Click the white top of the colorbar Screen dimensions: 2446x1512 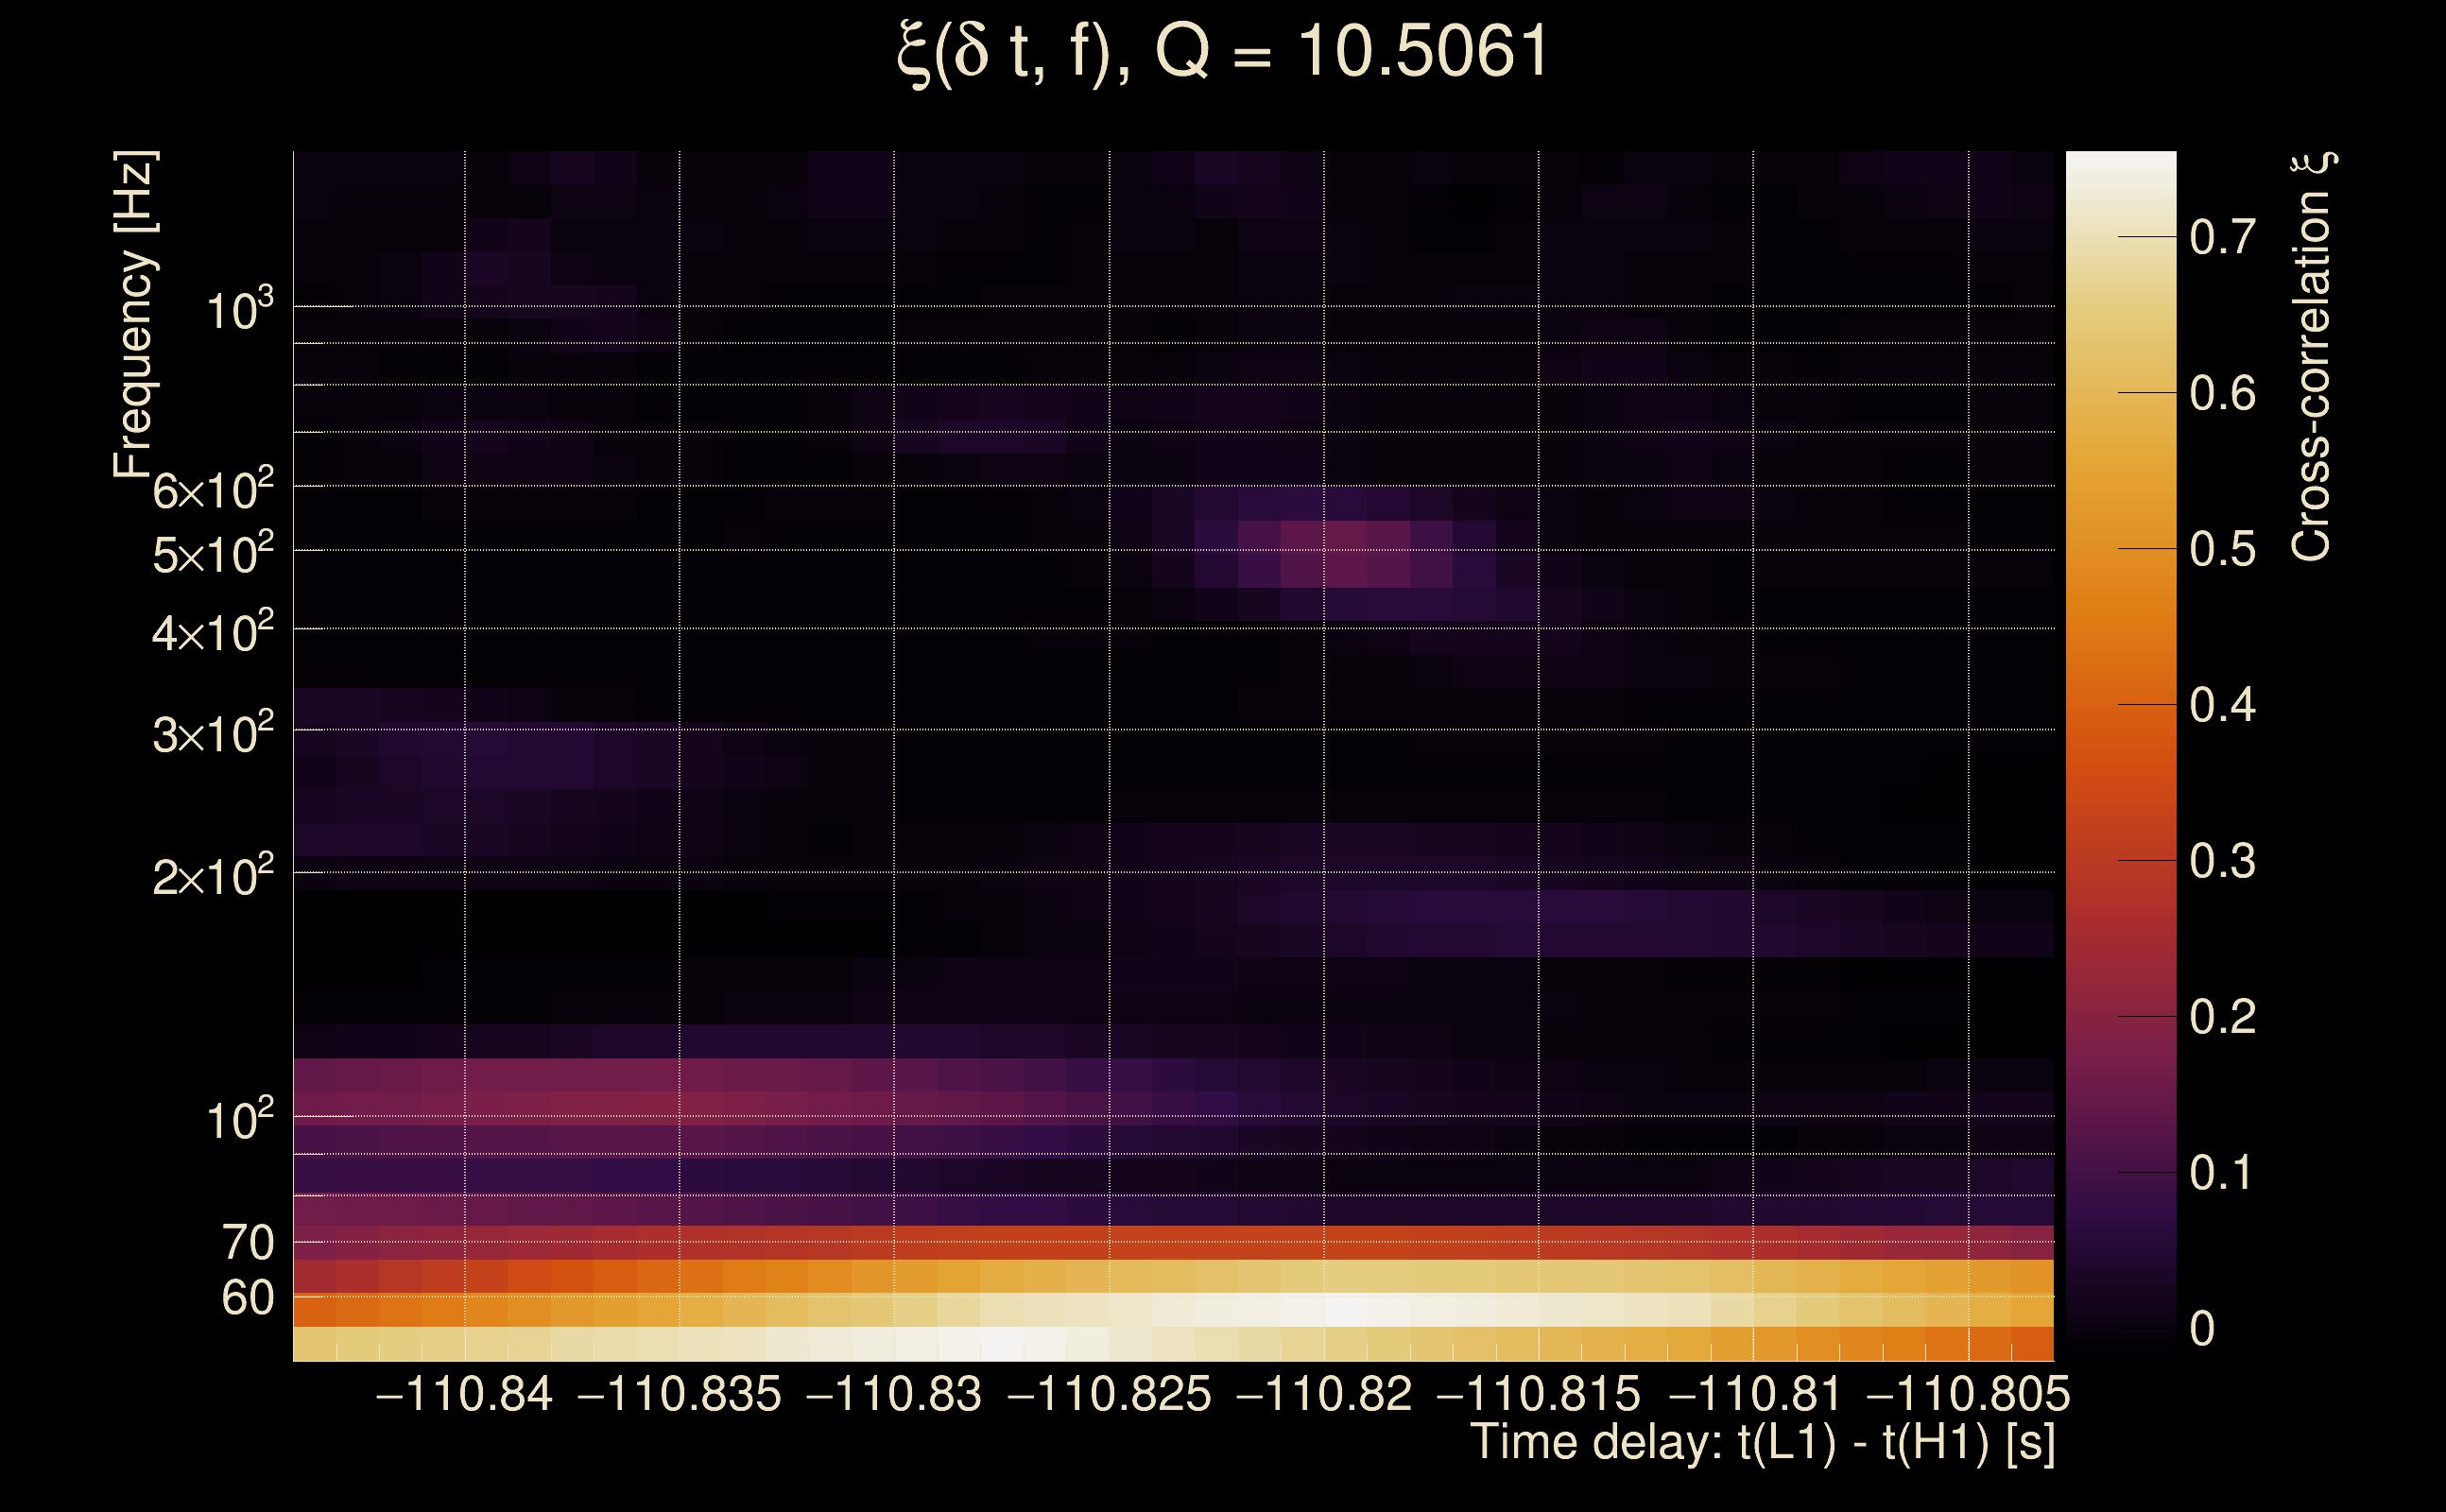2121,170
